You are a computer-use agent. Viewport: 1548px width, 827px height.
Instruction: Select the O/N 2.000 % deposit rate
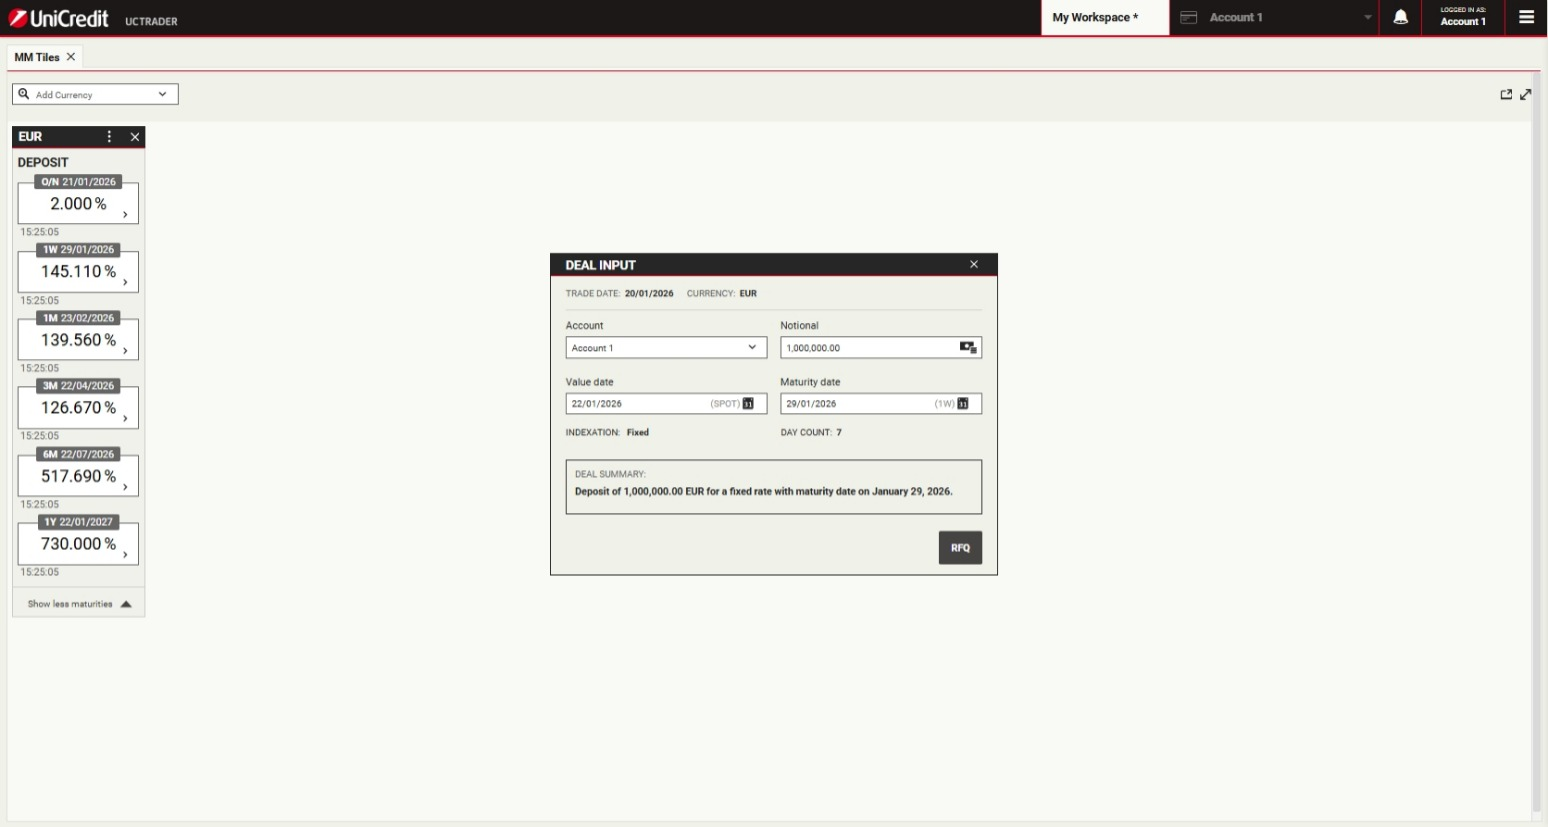pos(78,204)
